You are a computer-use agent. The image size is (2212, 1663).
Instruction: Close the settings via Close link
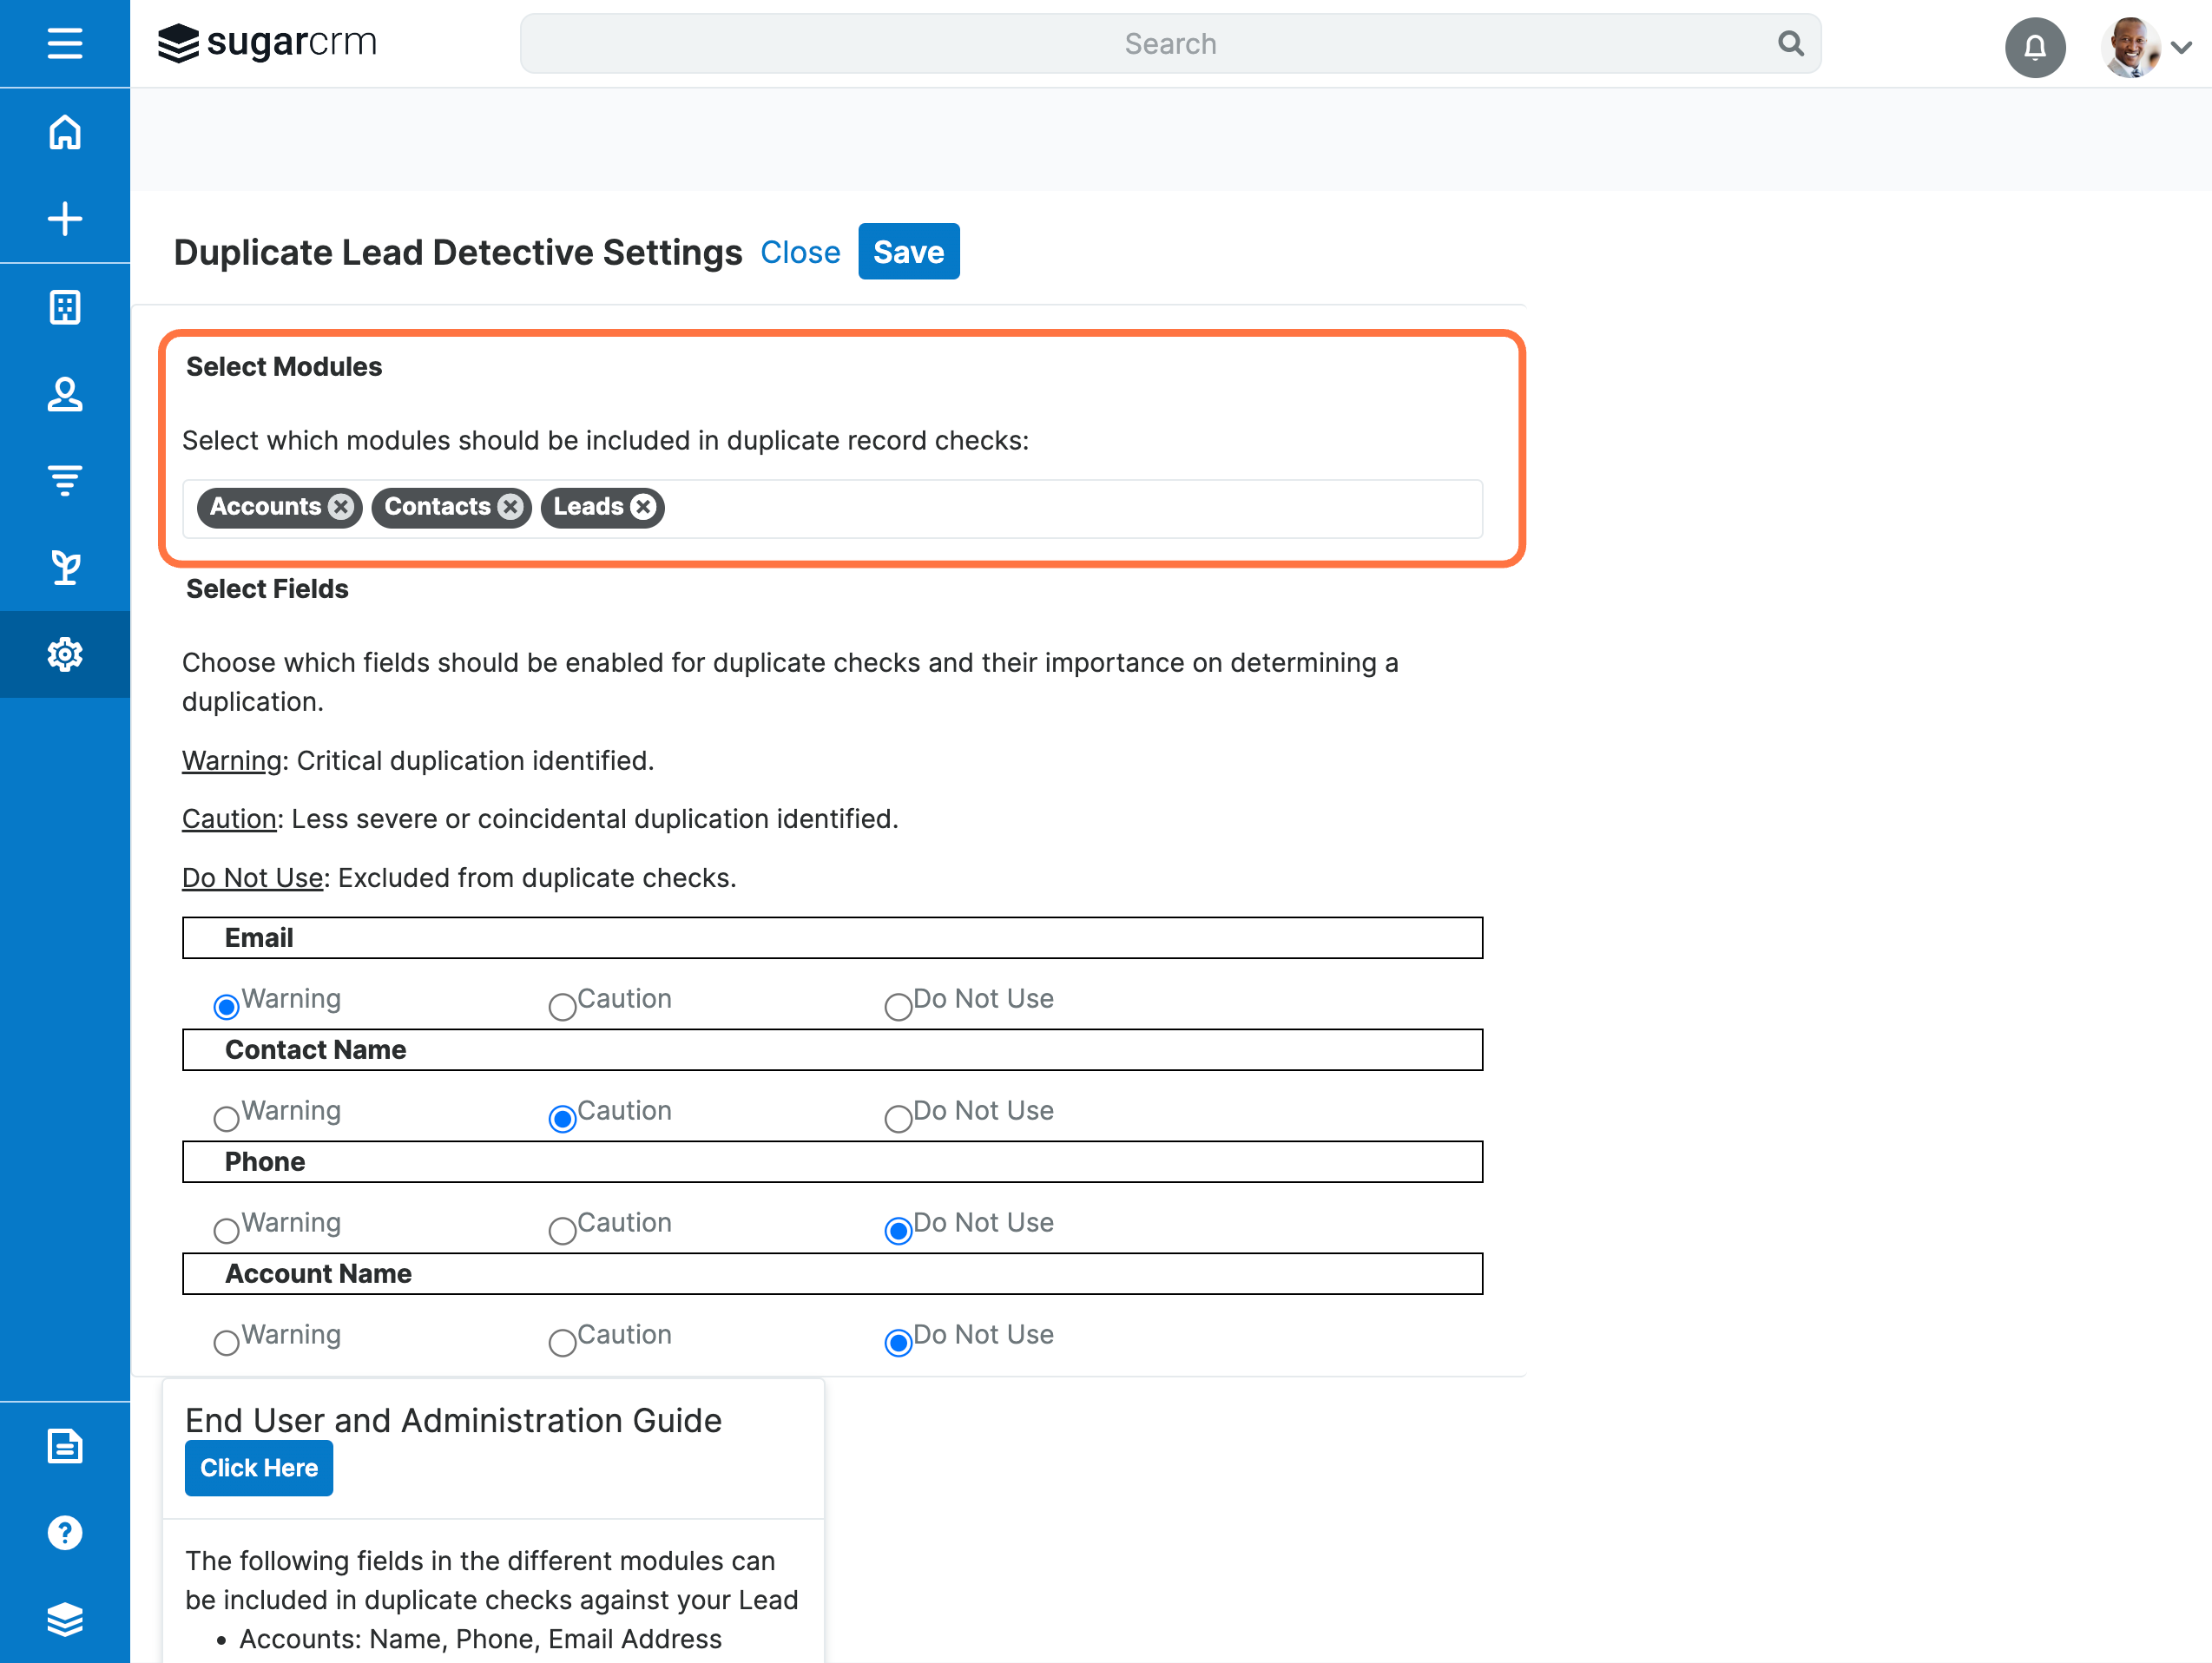tap(800, 252)
